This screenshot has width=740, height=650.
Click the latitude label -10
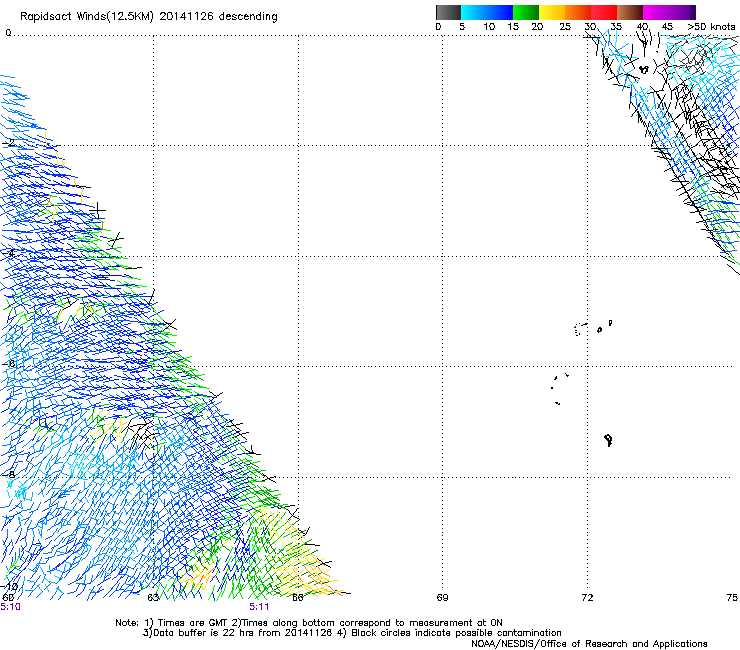(x=10, y=586)
